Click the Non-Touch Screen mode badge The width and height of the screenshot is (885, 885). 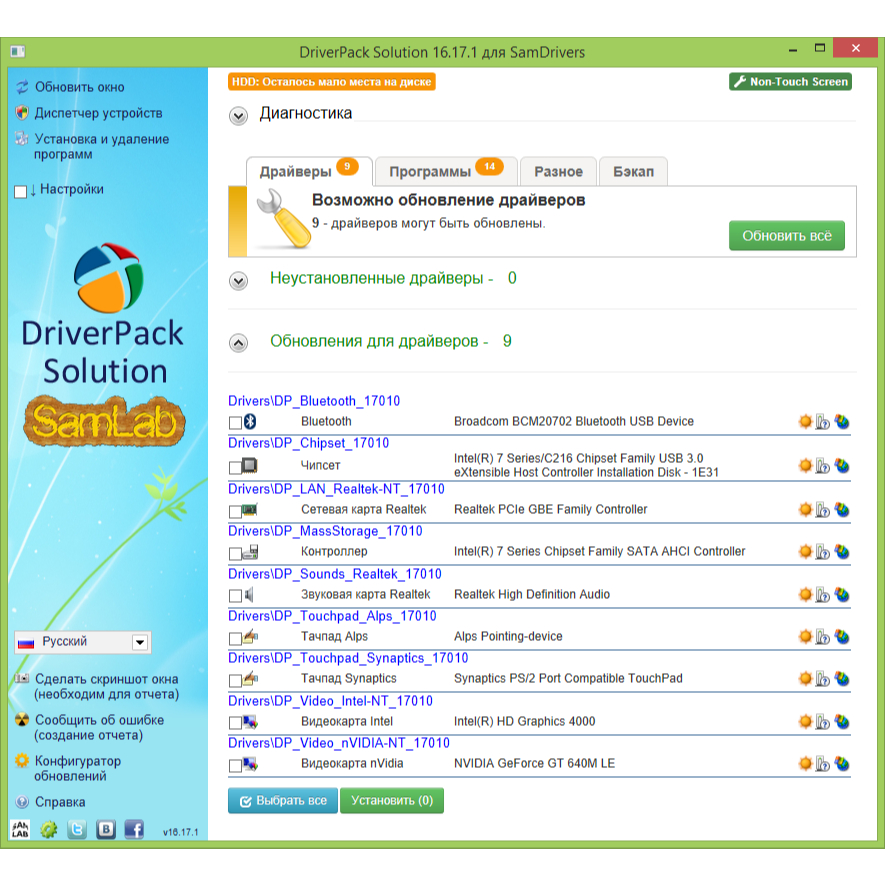[790, 82]
